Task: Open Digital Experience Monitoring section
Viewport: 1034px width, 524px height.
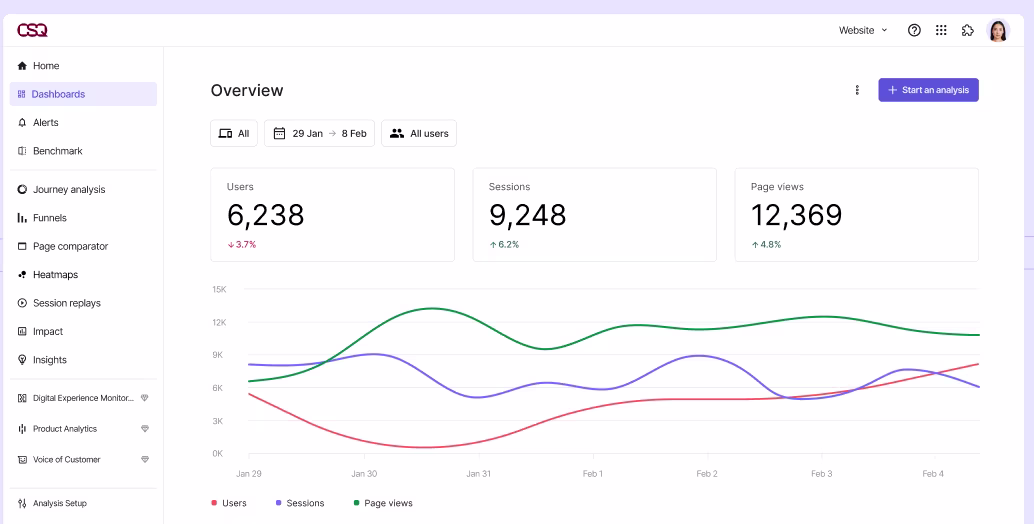Action: point(83,398)
